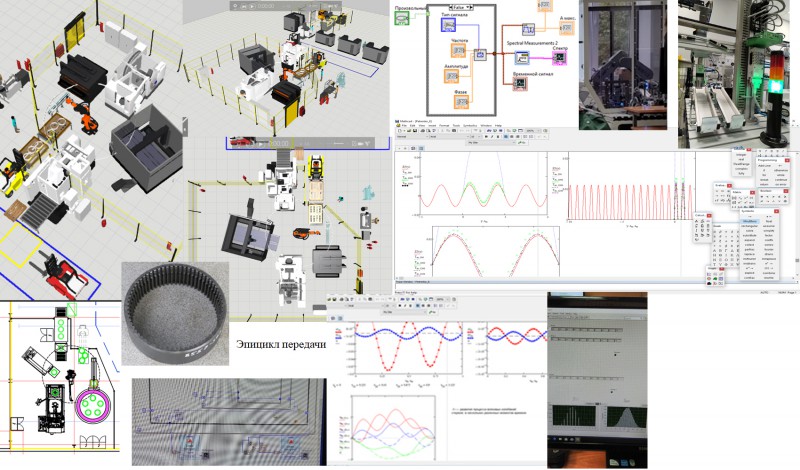This screenshot has width=800, height=470.
Task: Open View menu in upper Mathcad window
Action: [x=422, y=126]
